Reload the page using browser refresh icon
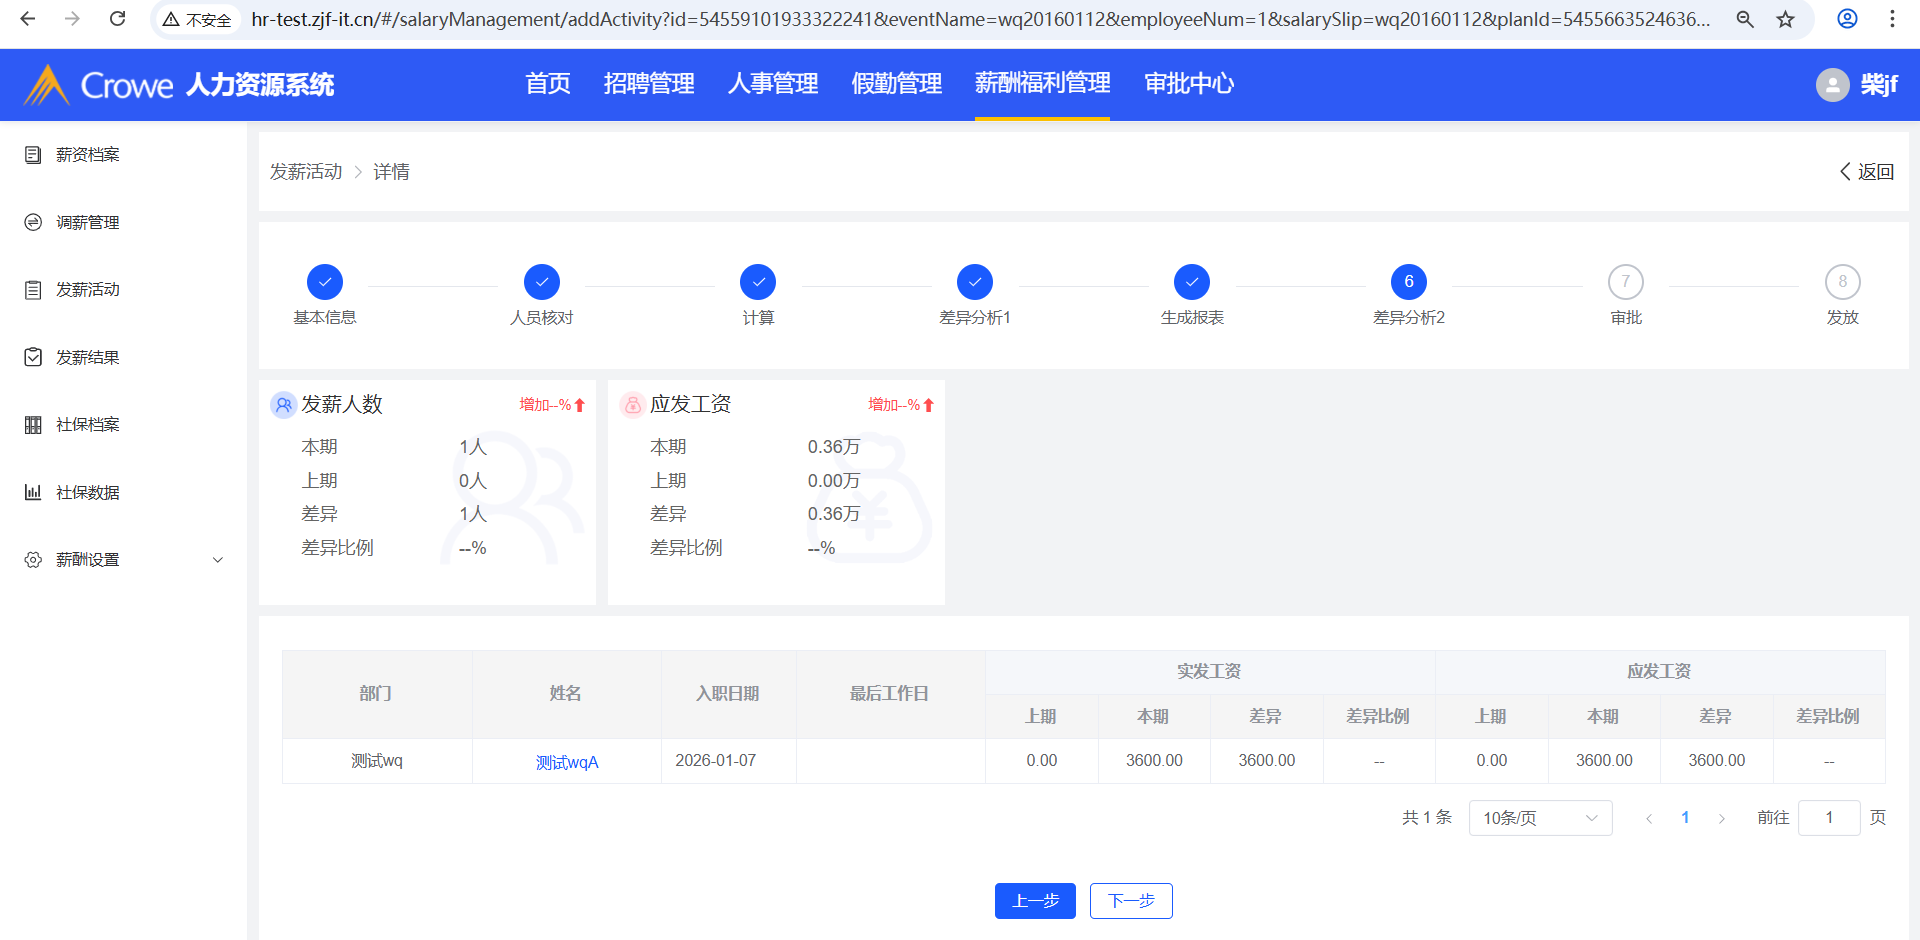This screenshot has width=1920, height=940. pos(117,19)
